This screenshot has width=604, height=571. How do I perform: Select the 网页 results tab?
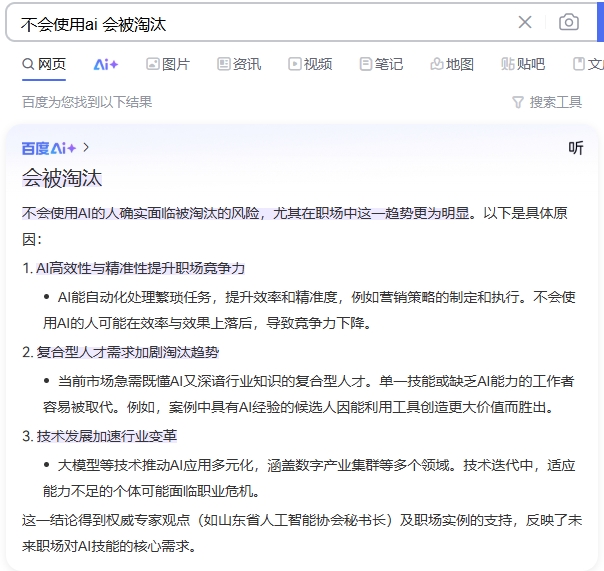click(44, 64)
